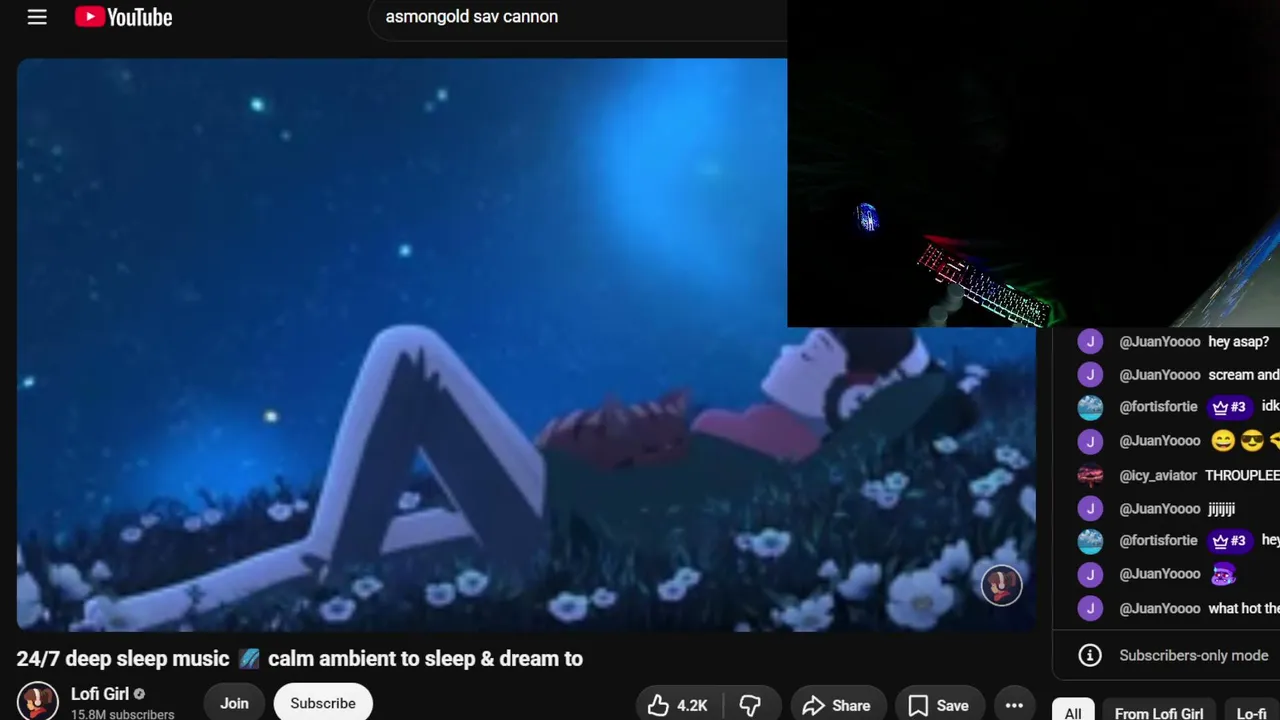Click @JuanYoooo avatar on jijijiji message
Screen dimensions: 1280x720
[1090, 509]
